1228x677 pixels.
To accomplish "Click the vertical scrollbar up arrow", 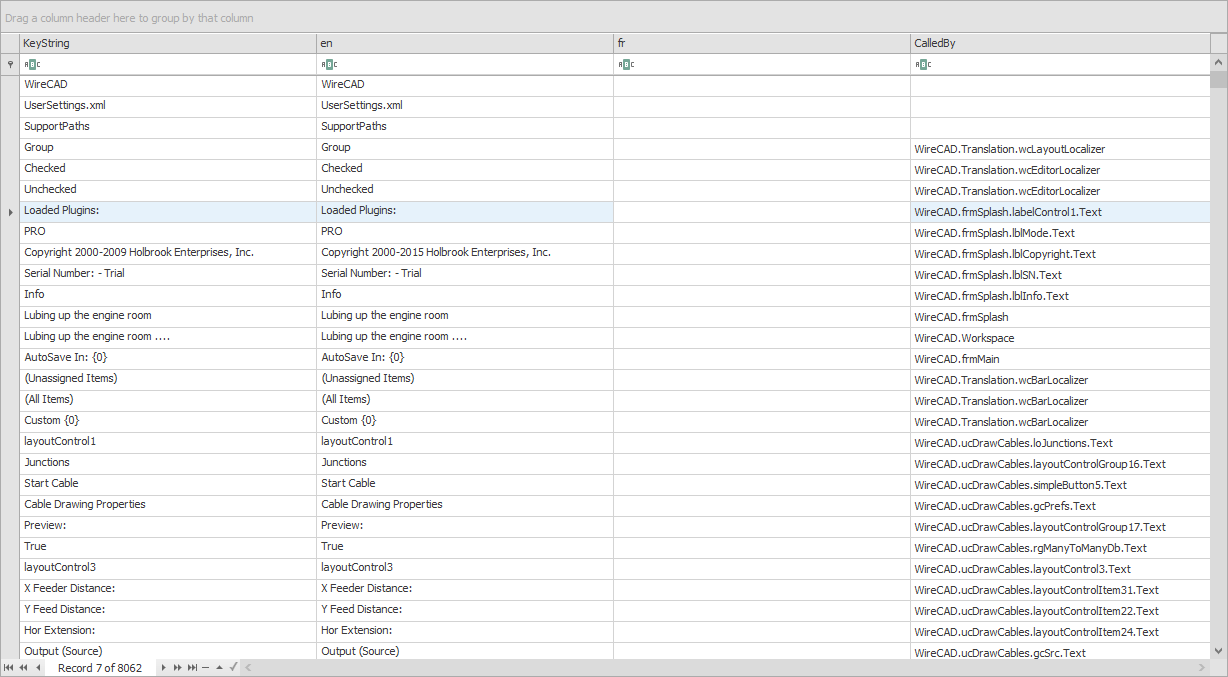I will coord(1219,63).
